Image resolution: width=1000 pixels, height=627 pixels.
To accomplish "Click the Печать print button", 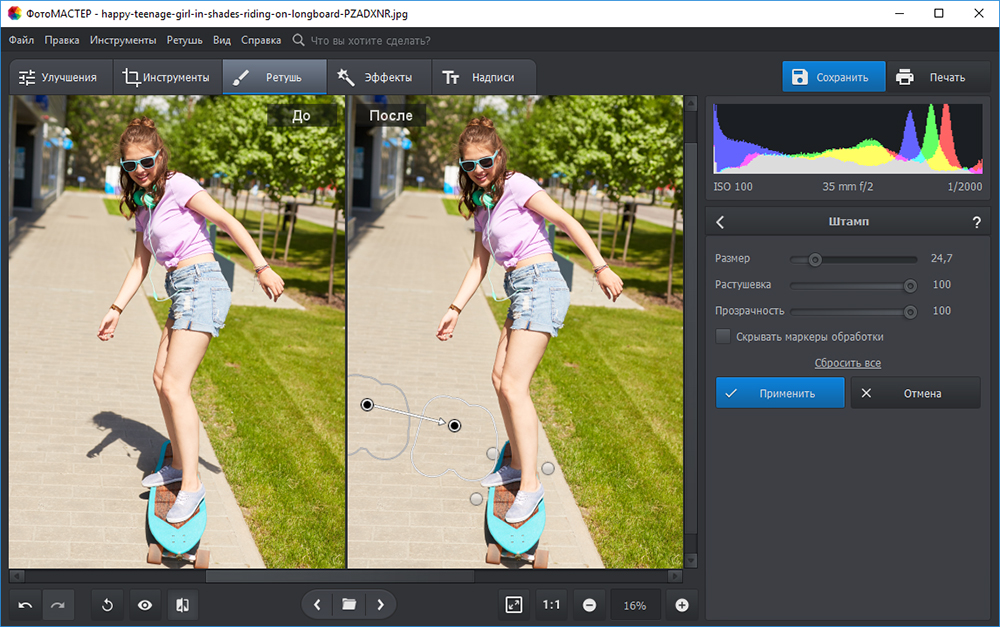I will pyautogui.click(x=938, y=77).
